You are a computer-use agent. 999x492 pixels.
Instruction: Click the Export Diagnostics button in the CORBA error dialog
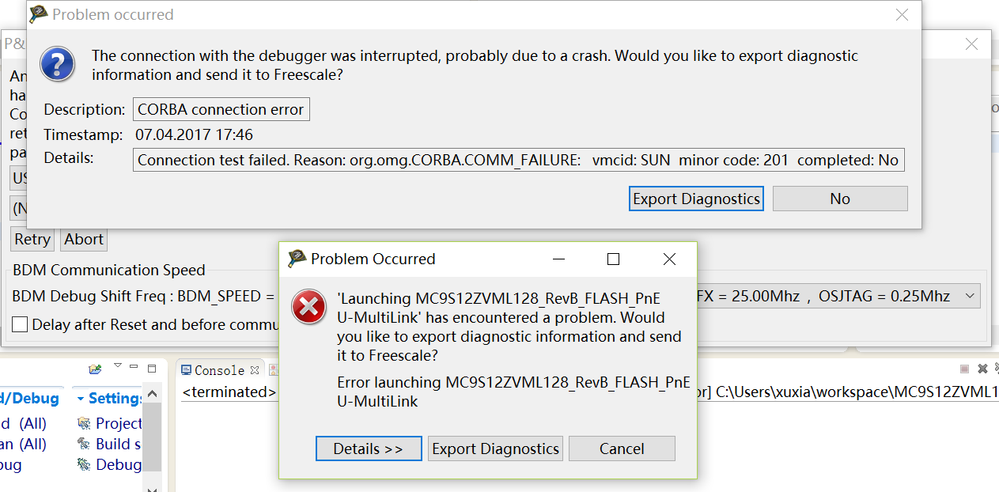click(x=696, y=199)
